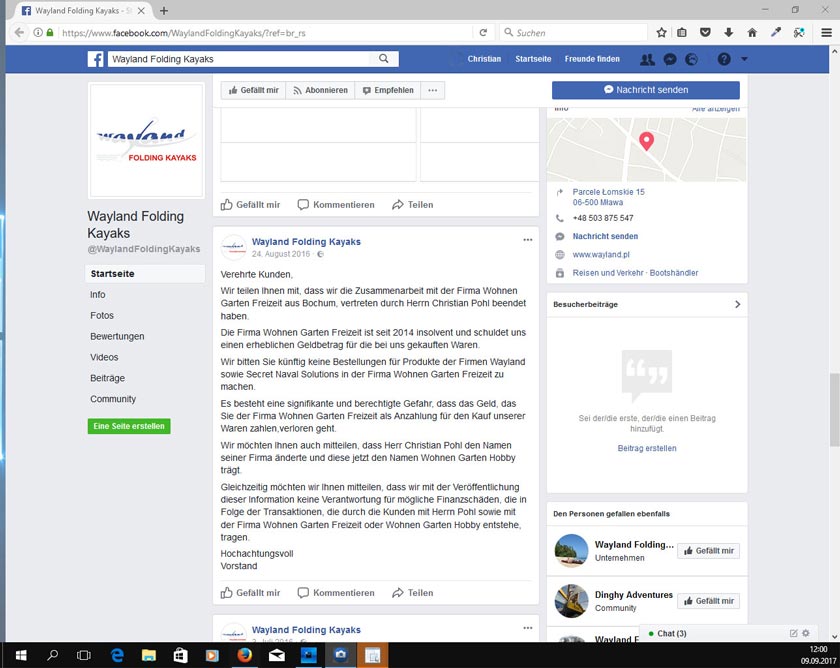Open Firefox bookmarks list icon
The height and width of the screenshot is (668, 840).
pos(682,33)
